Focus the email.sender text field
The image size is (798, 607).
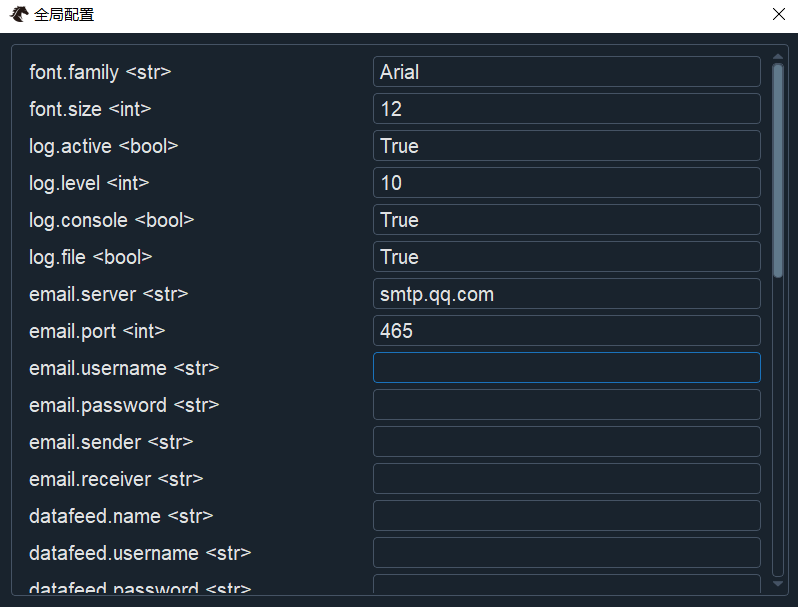(566, 442)
